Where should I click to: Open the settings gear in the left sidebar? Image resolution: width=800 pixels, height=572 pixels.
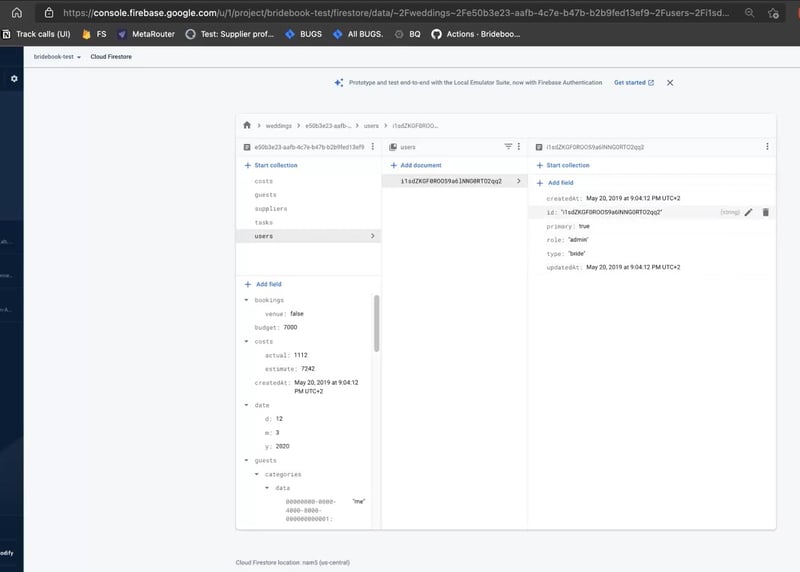pyautogui.click(x=14, y=78)
